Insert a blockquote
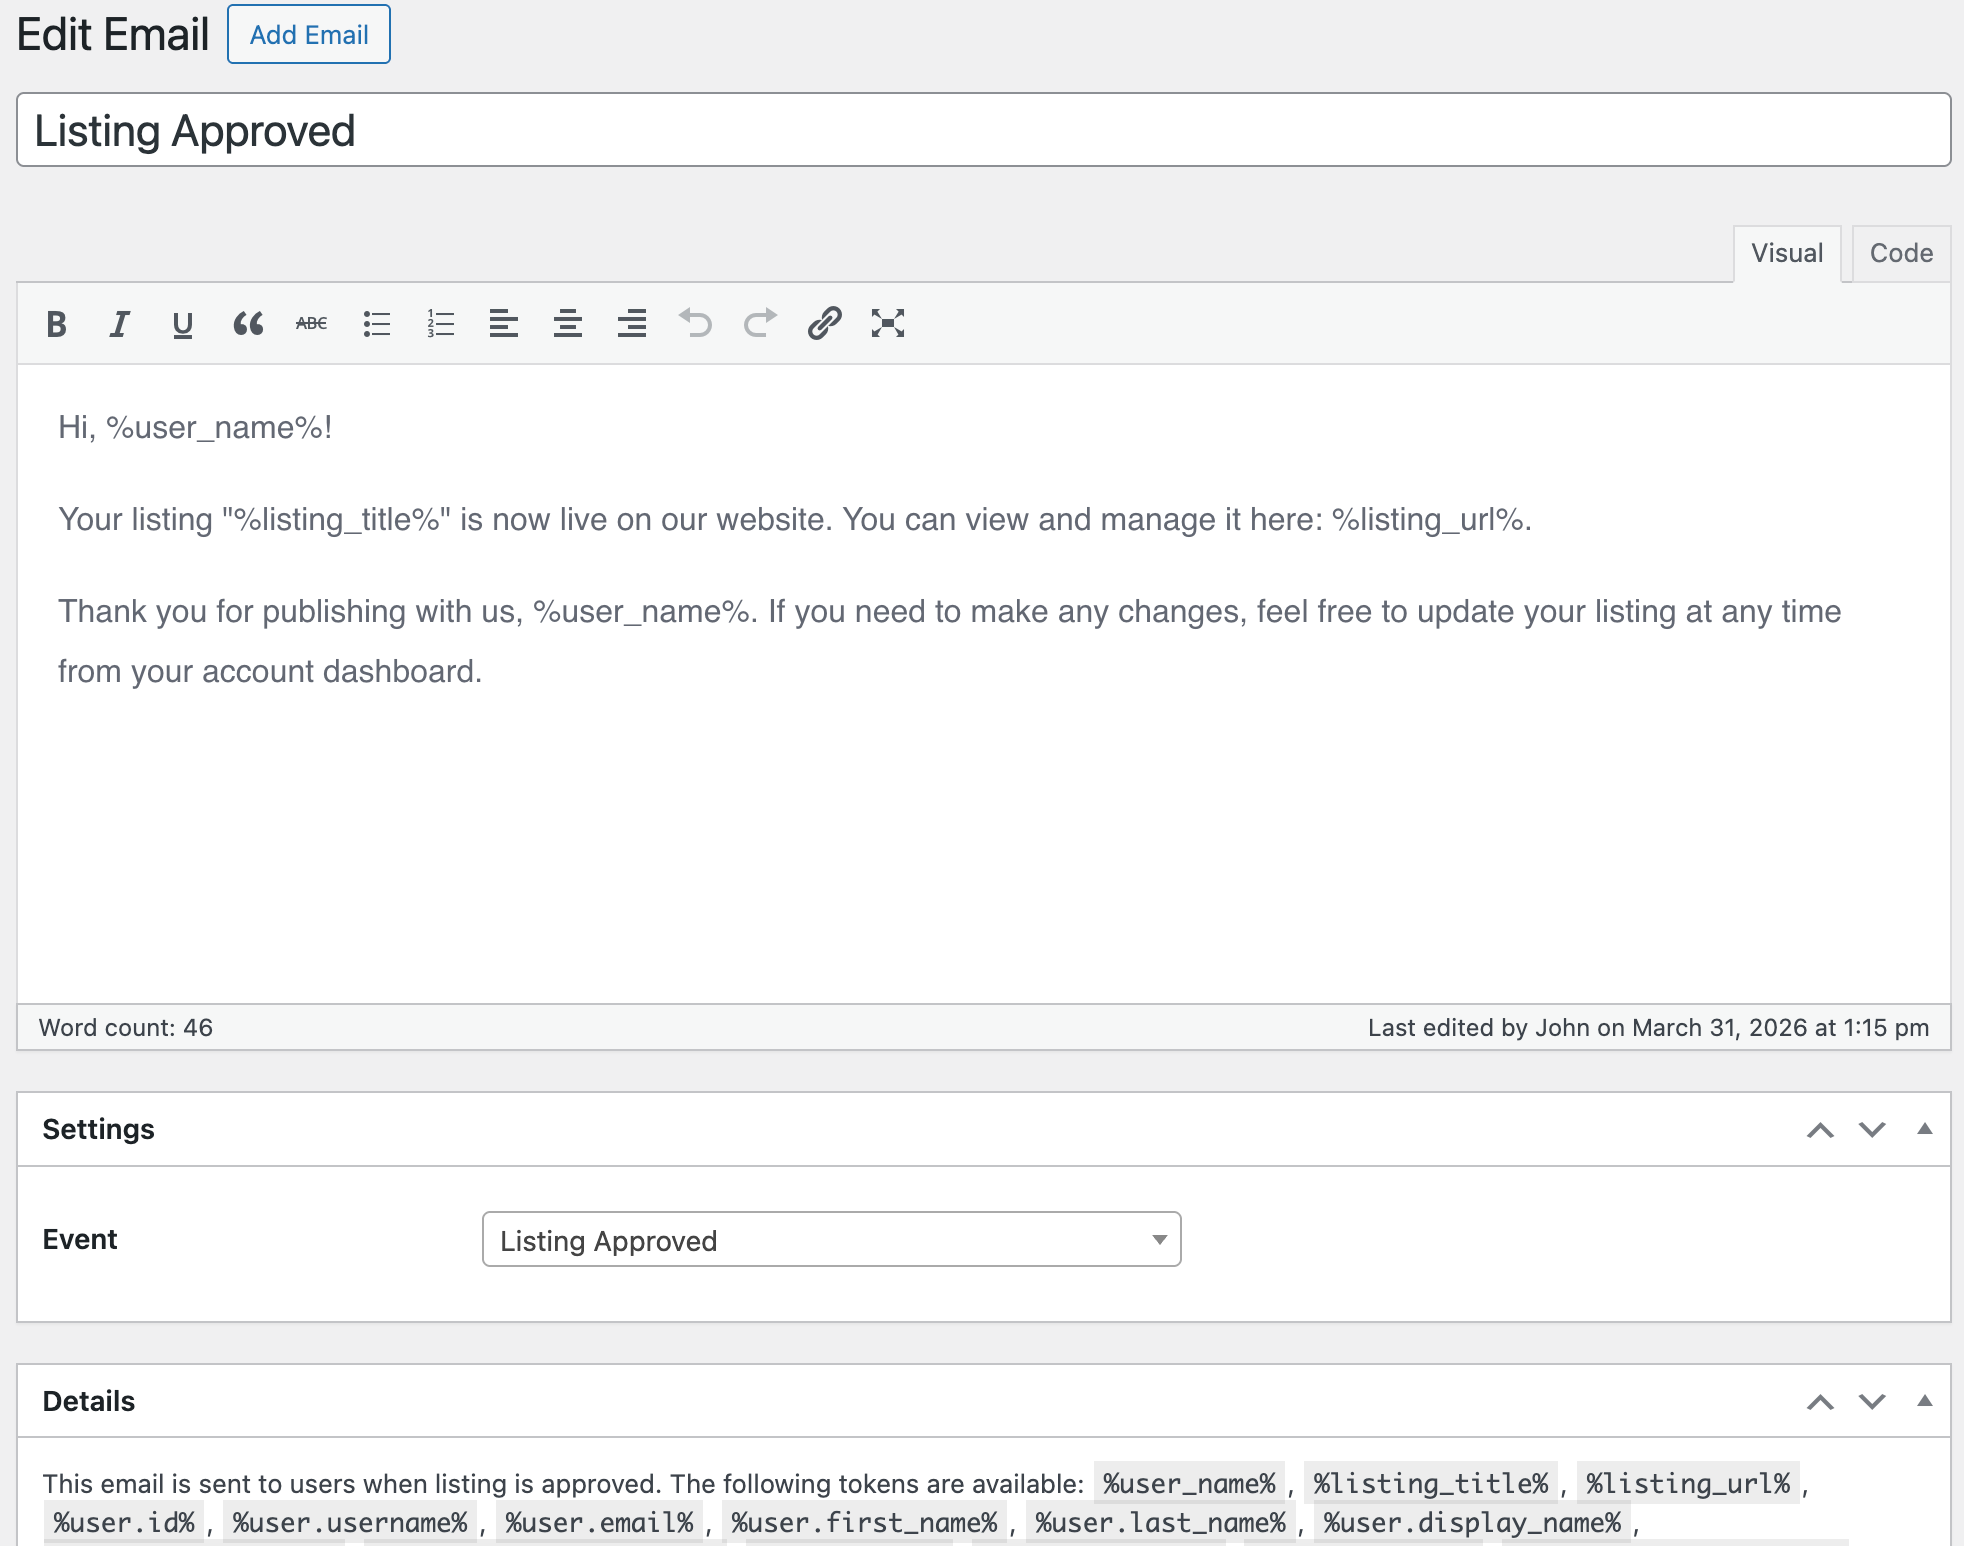The width and height of the screenshot is (1964, 1546). (247, 324)
